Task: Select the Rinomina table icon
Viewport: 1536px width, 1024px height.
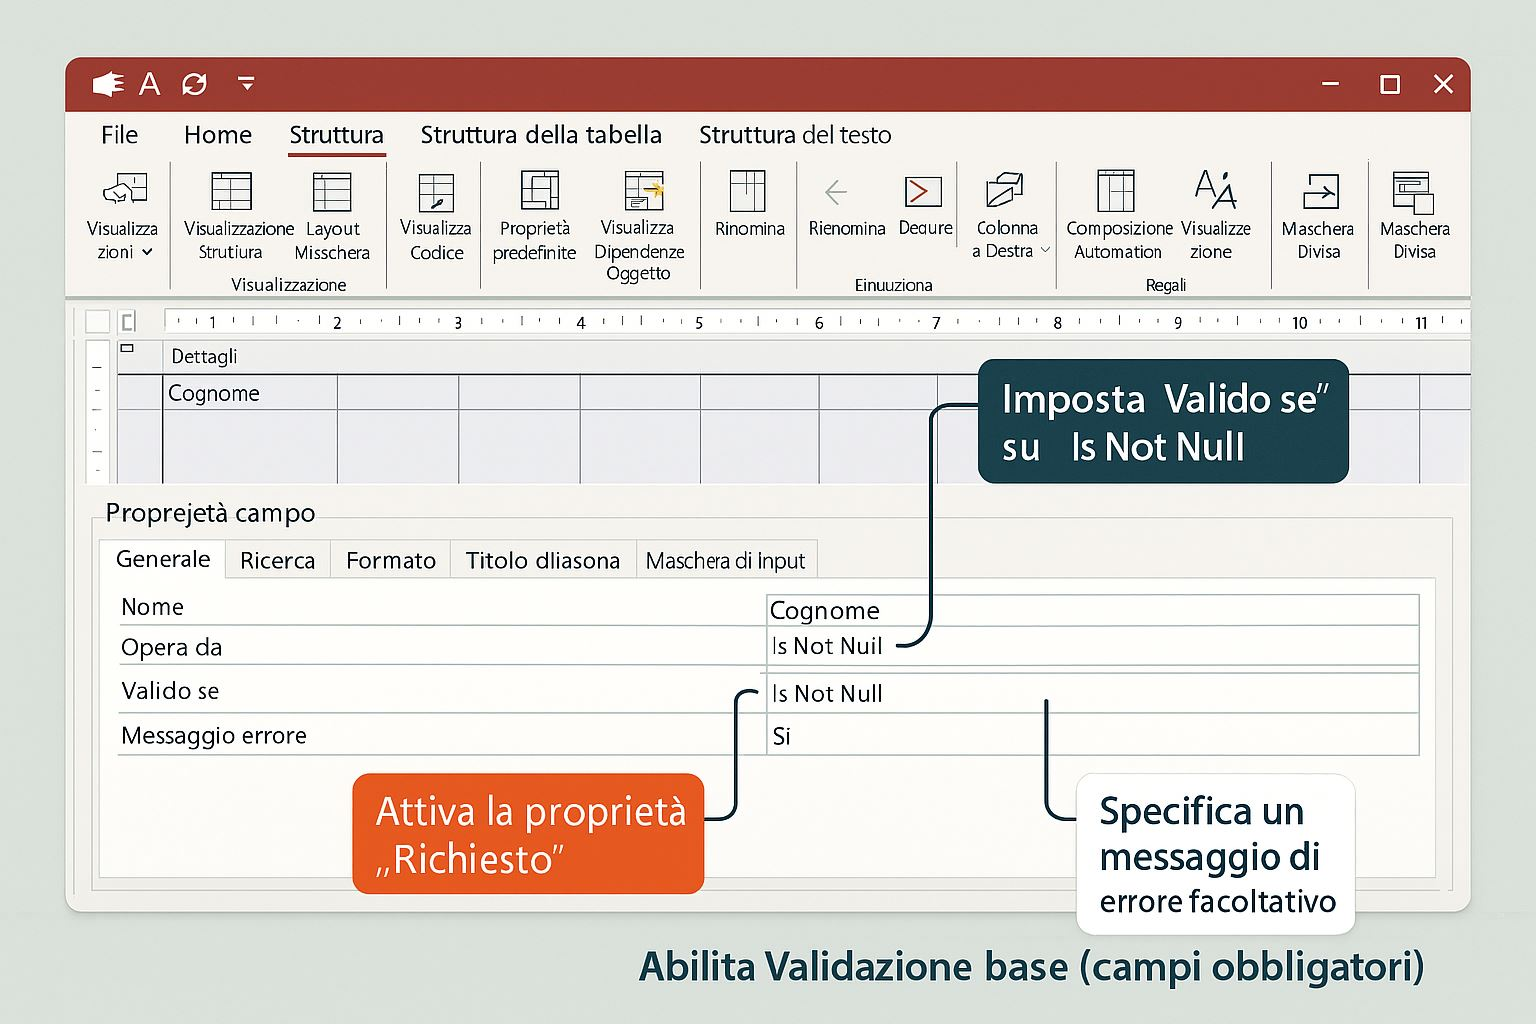Action: [747, 191]
